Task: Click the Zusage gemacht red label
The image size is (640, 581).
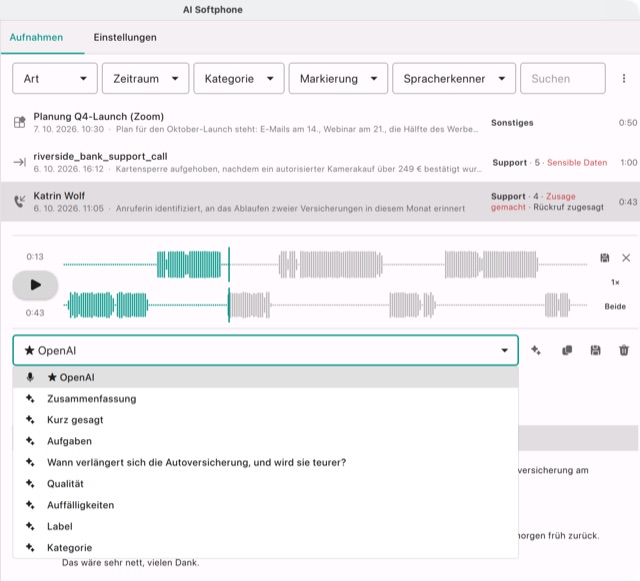Action: [533, 202]
